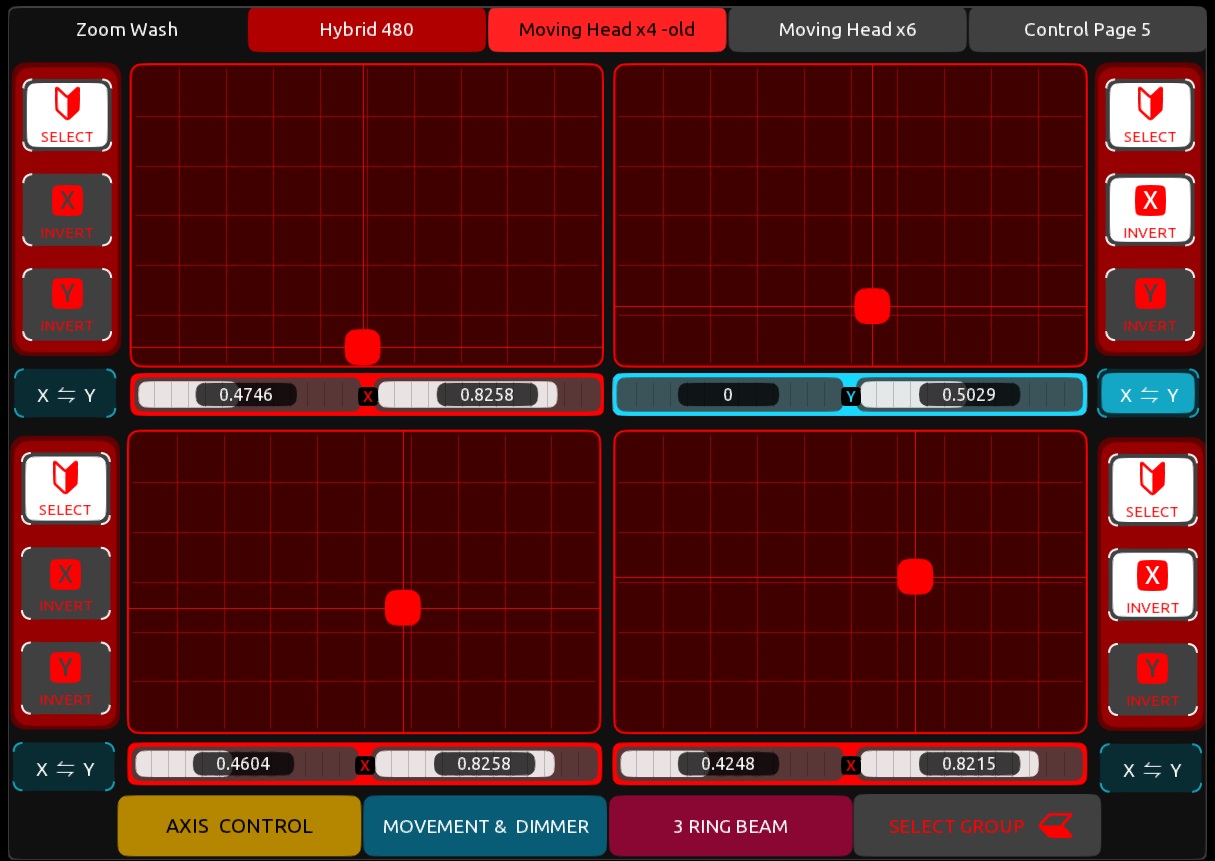Click the cyan Y indicator between sliders
Image resolution: width=1215 pixels, height=861 pixels.
(851, 396)
